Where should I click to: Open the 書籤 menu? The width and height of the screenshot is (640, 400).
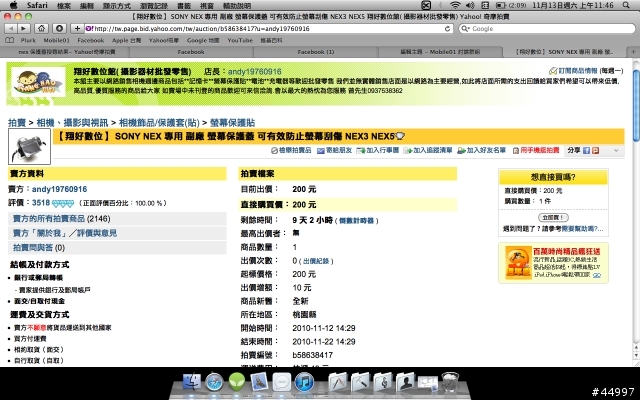tap(184, 5)
